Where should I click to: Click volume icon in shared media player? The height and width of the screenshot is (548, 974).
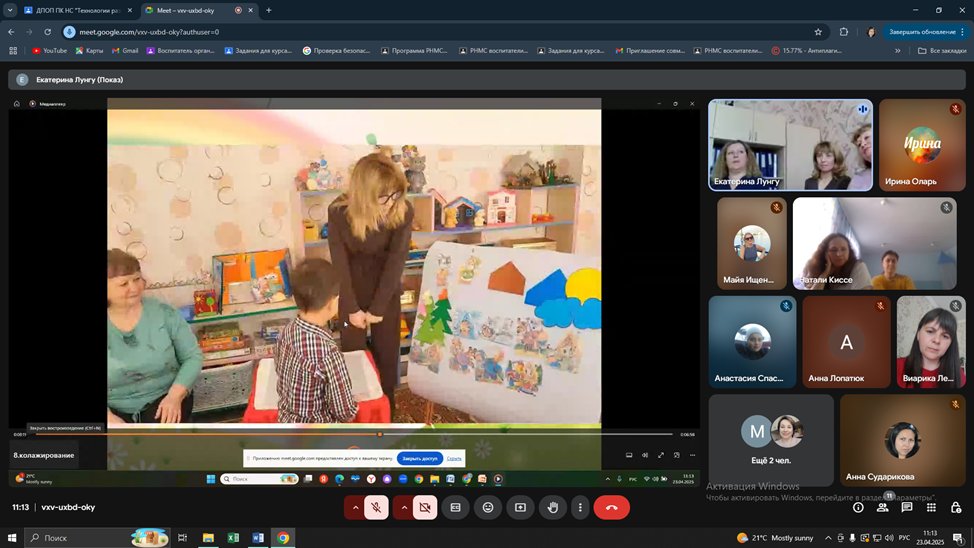645,455
